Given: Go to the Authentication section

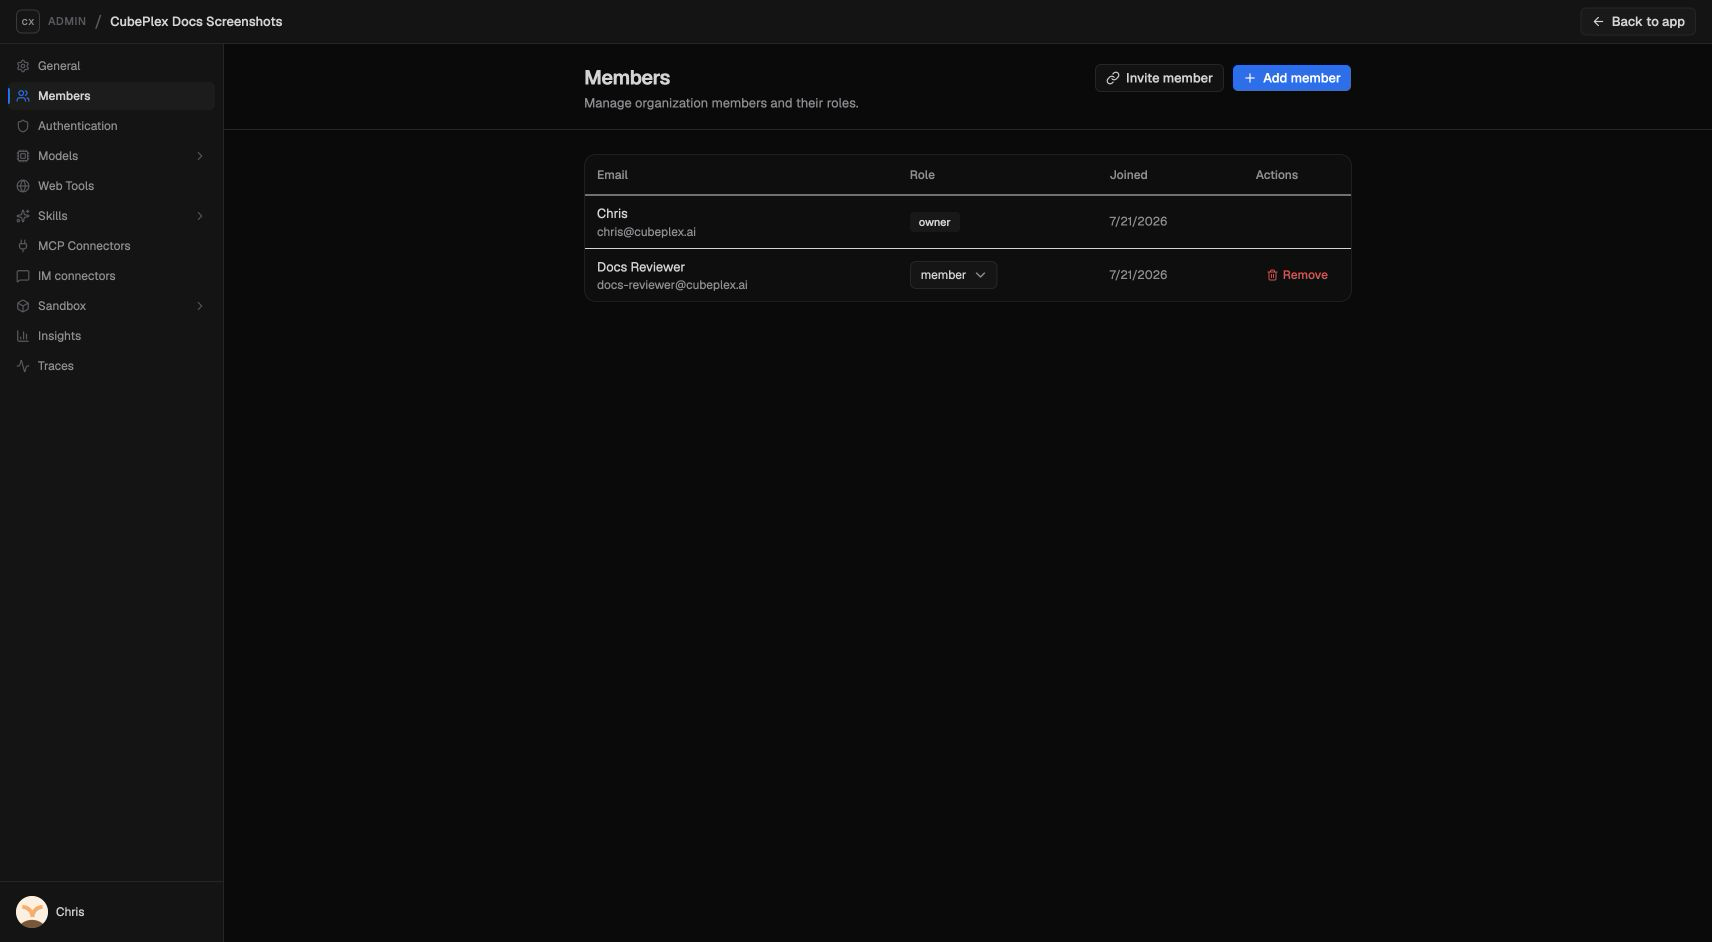Looking at the screenshot, I should pos(111,126).
